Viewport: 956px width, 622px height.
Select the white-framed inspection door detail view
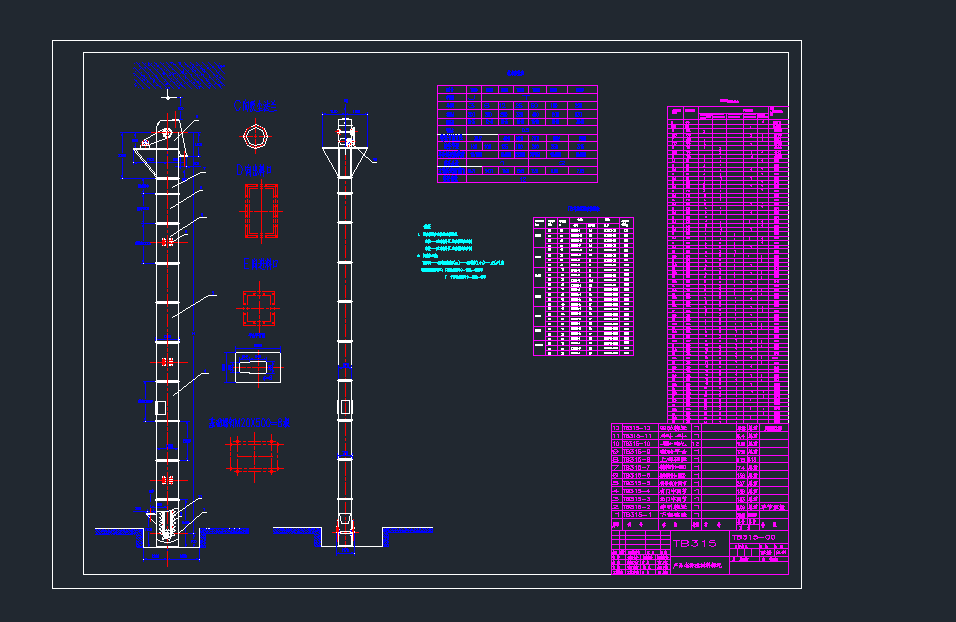click(x=258, y=367)
